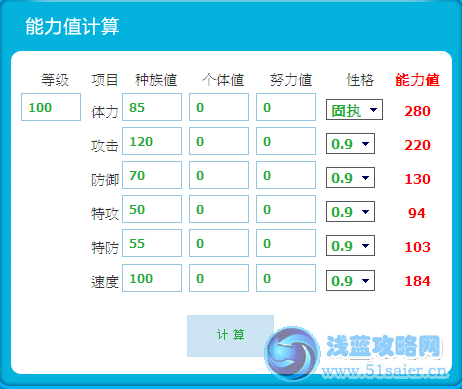Image resolution: width=462 pixels, height=389 pixels.
Task: Focus the 速度 个体值 input field
Action: [x=219, y=278]
